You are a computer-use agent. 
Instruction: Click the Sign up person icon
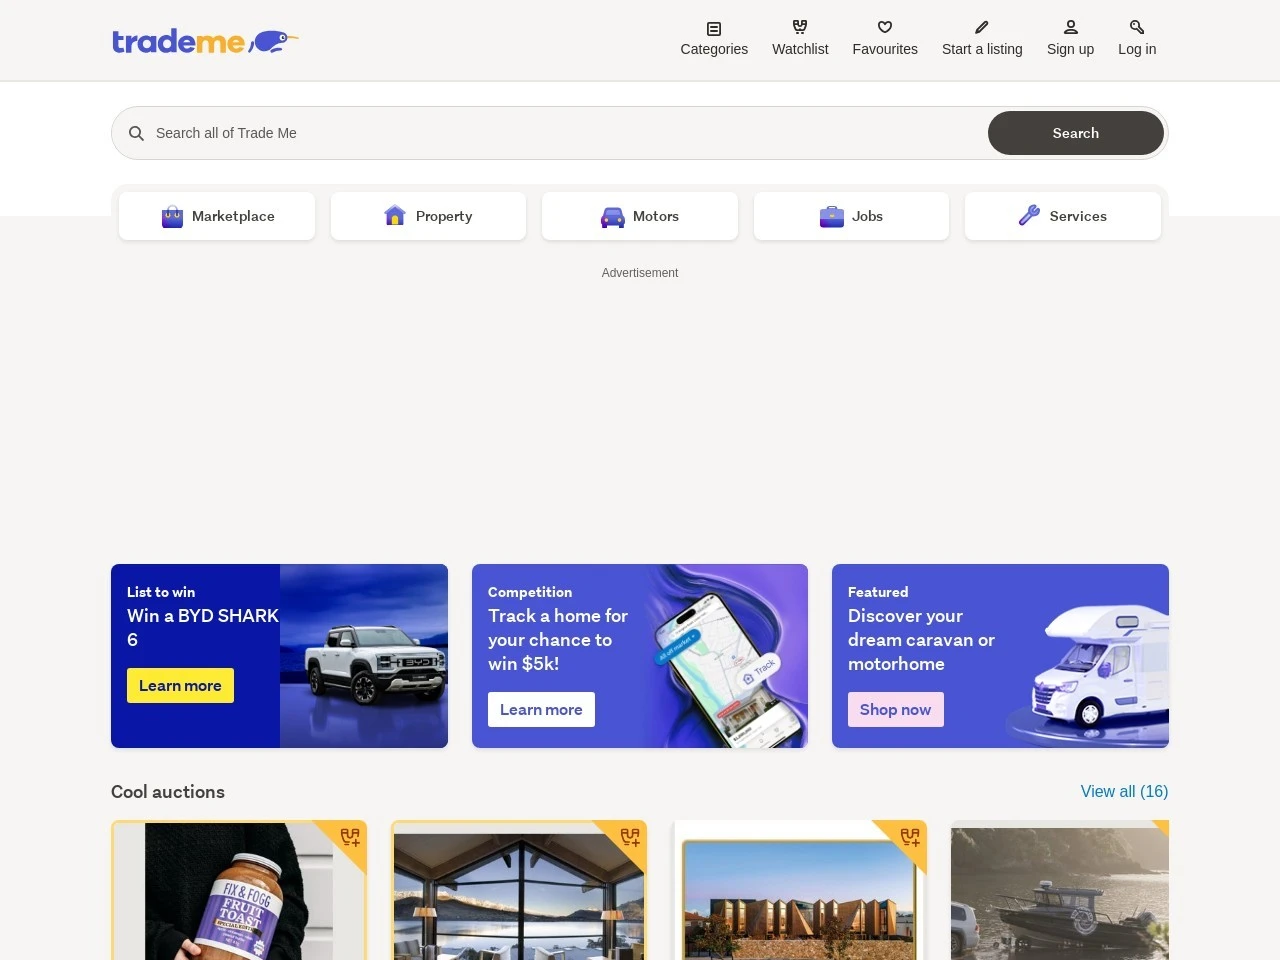[1069, 28]
